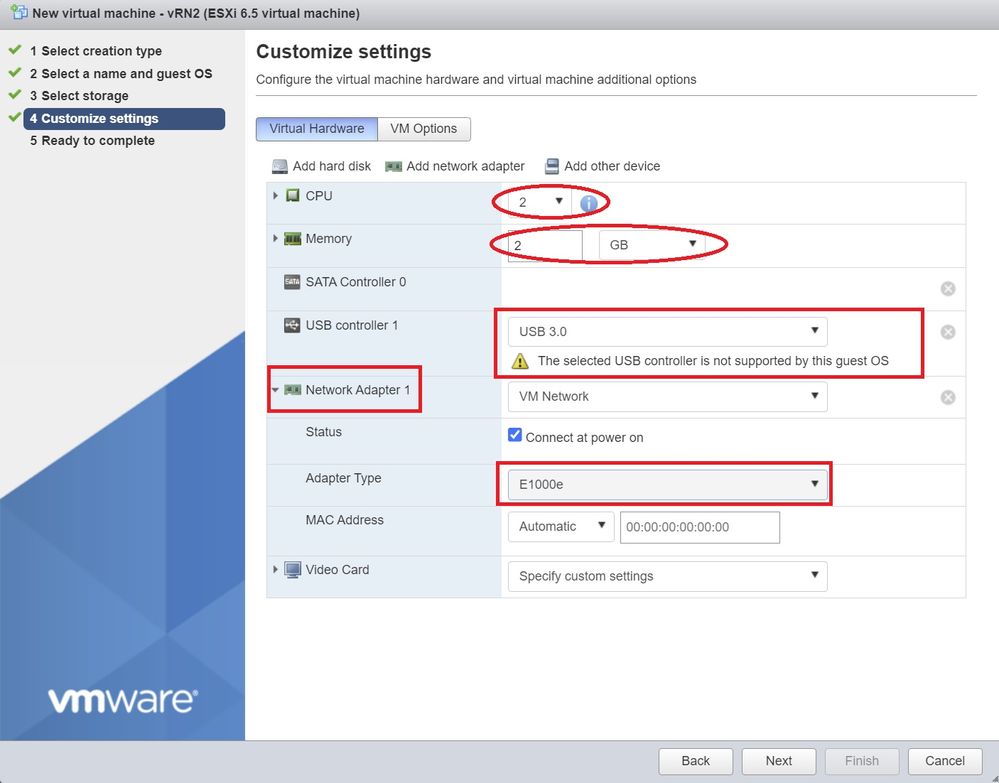Viewport: 999px width, 783px height.
Task: Expand the Video Card settings row
Action: pyautogui.click(x=275, y=570)
